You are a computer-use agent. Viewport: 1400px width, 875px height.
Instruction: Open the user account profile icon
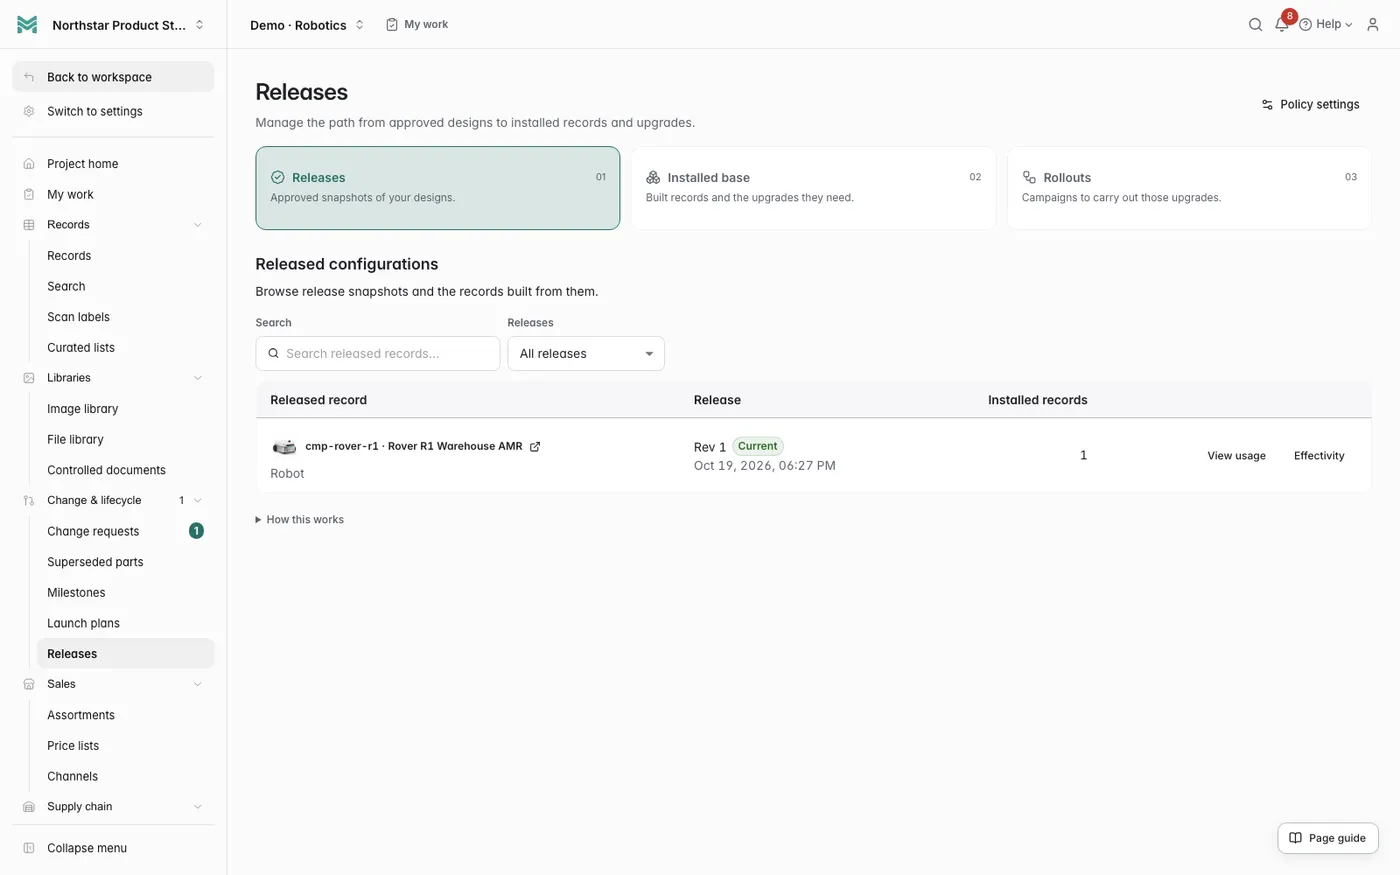tap(1373, 25)
